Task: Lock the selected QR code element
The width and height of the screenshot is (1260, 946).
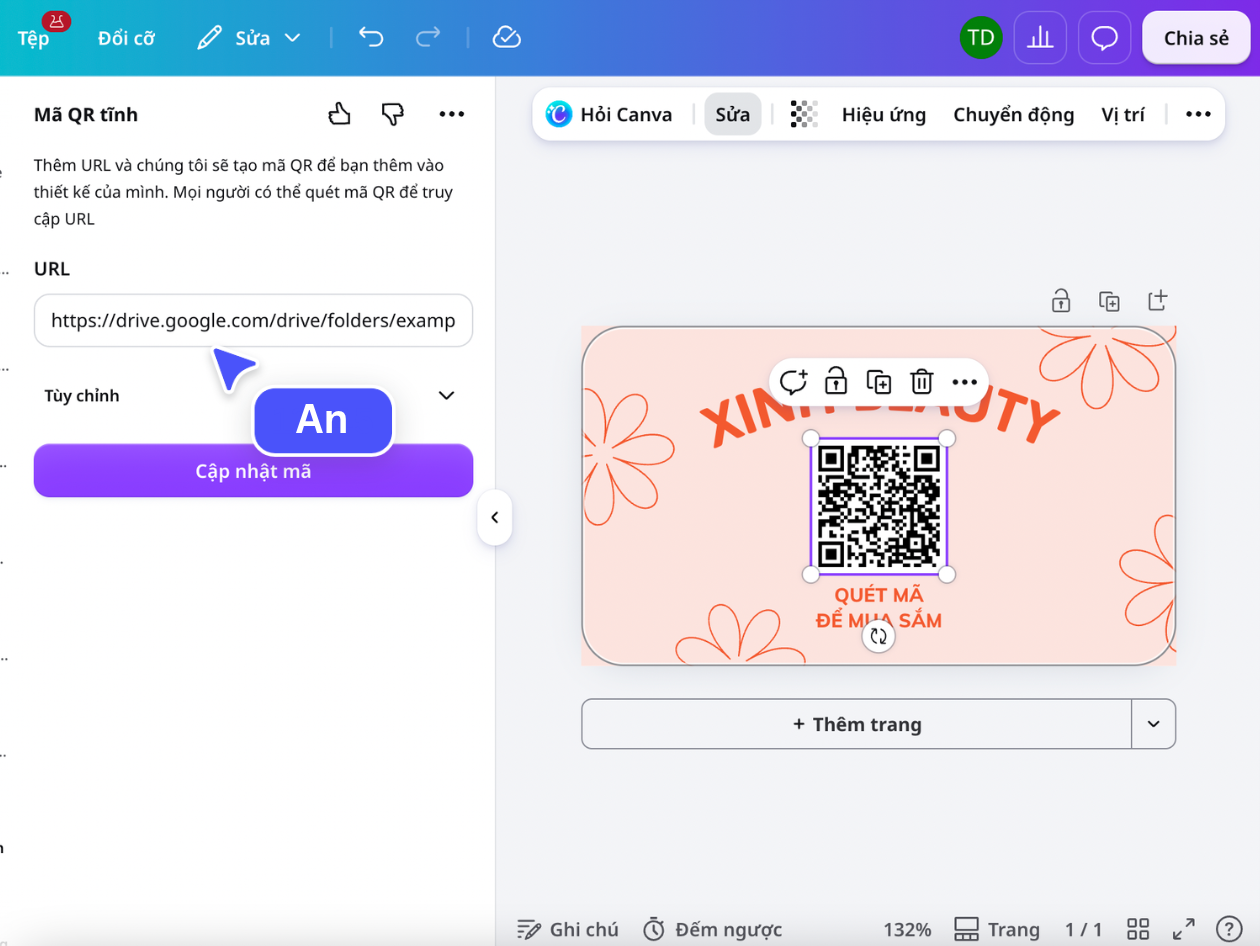Action: click(836, 381)
